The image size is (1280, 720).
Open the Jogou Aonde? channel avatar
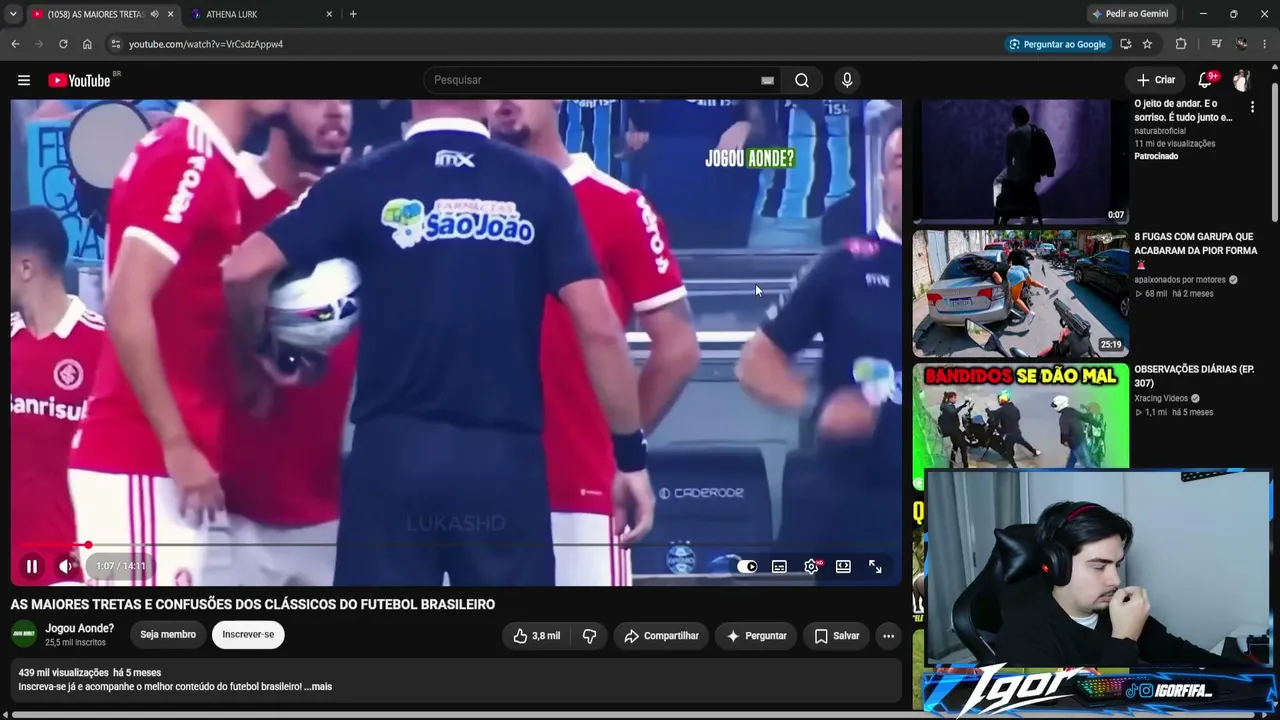(x=24, y=634)
